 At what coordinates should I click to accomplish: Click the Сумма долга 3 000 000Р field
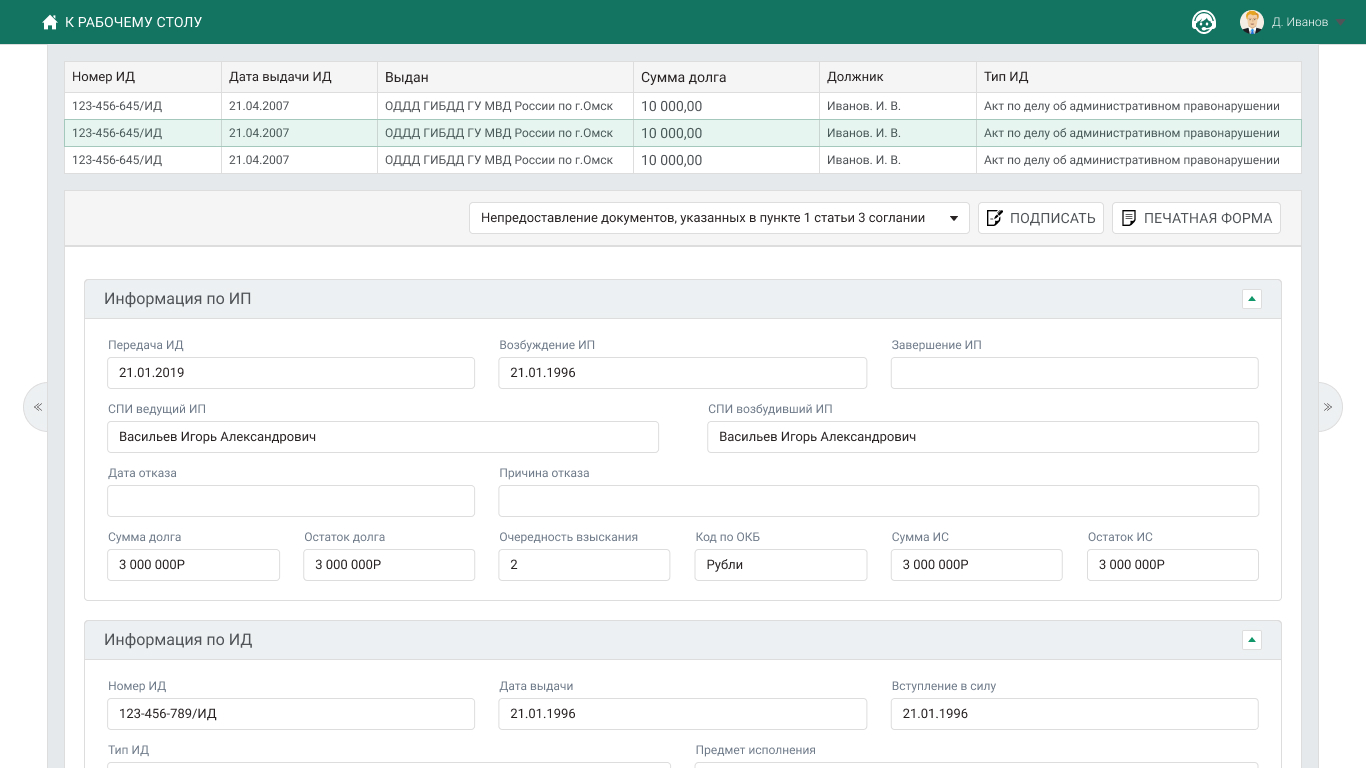pos(193,565)
